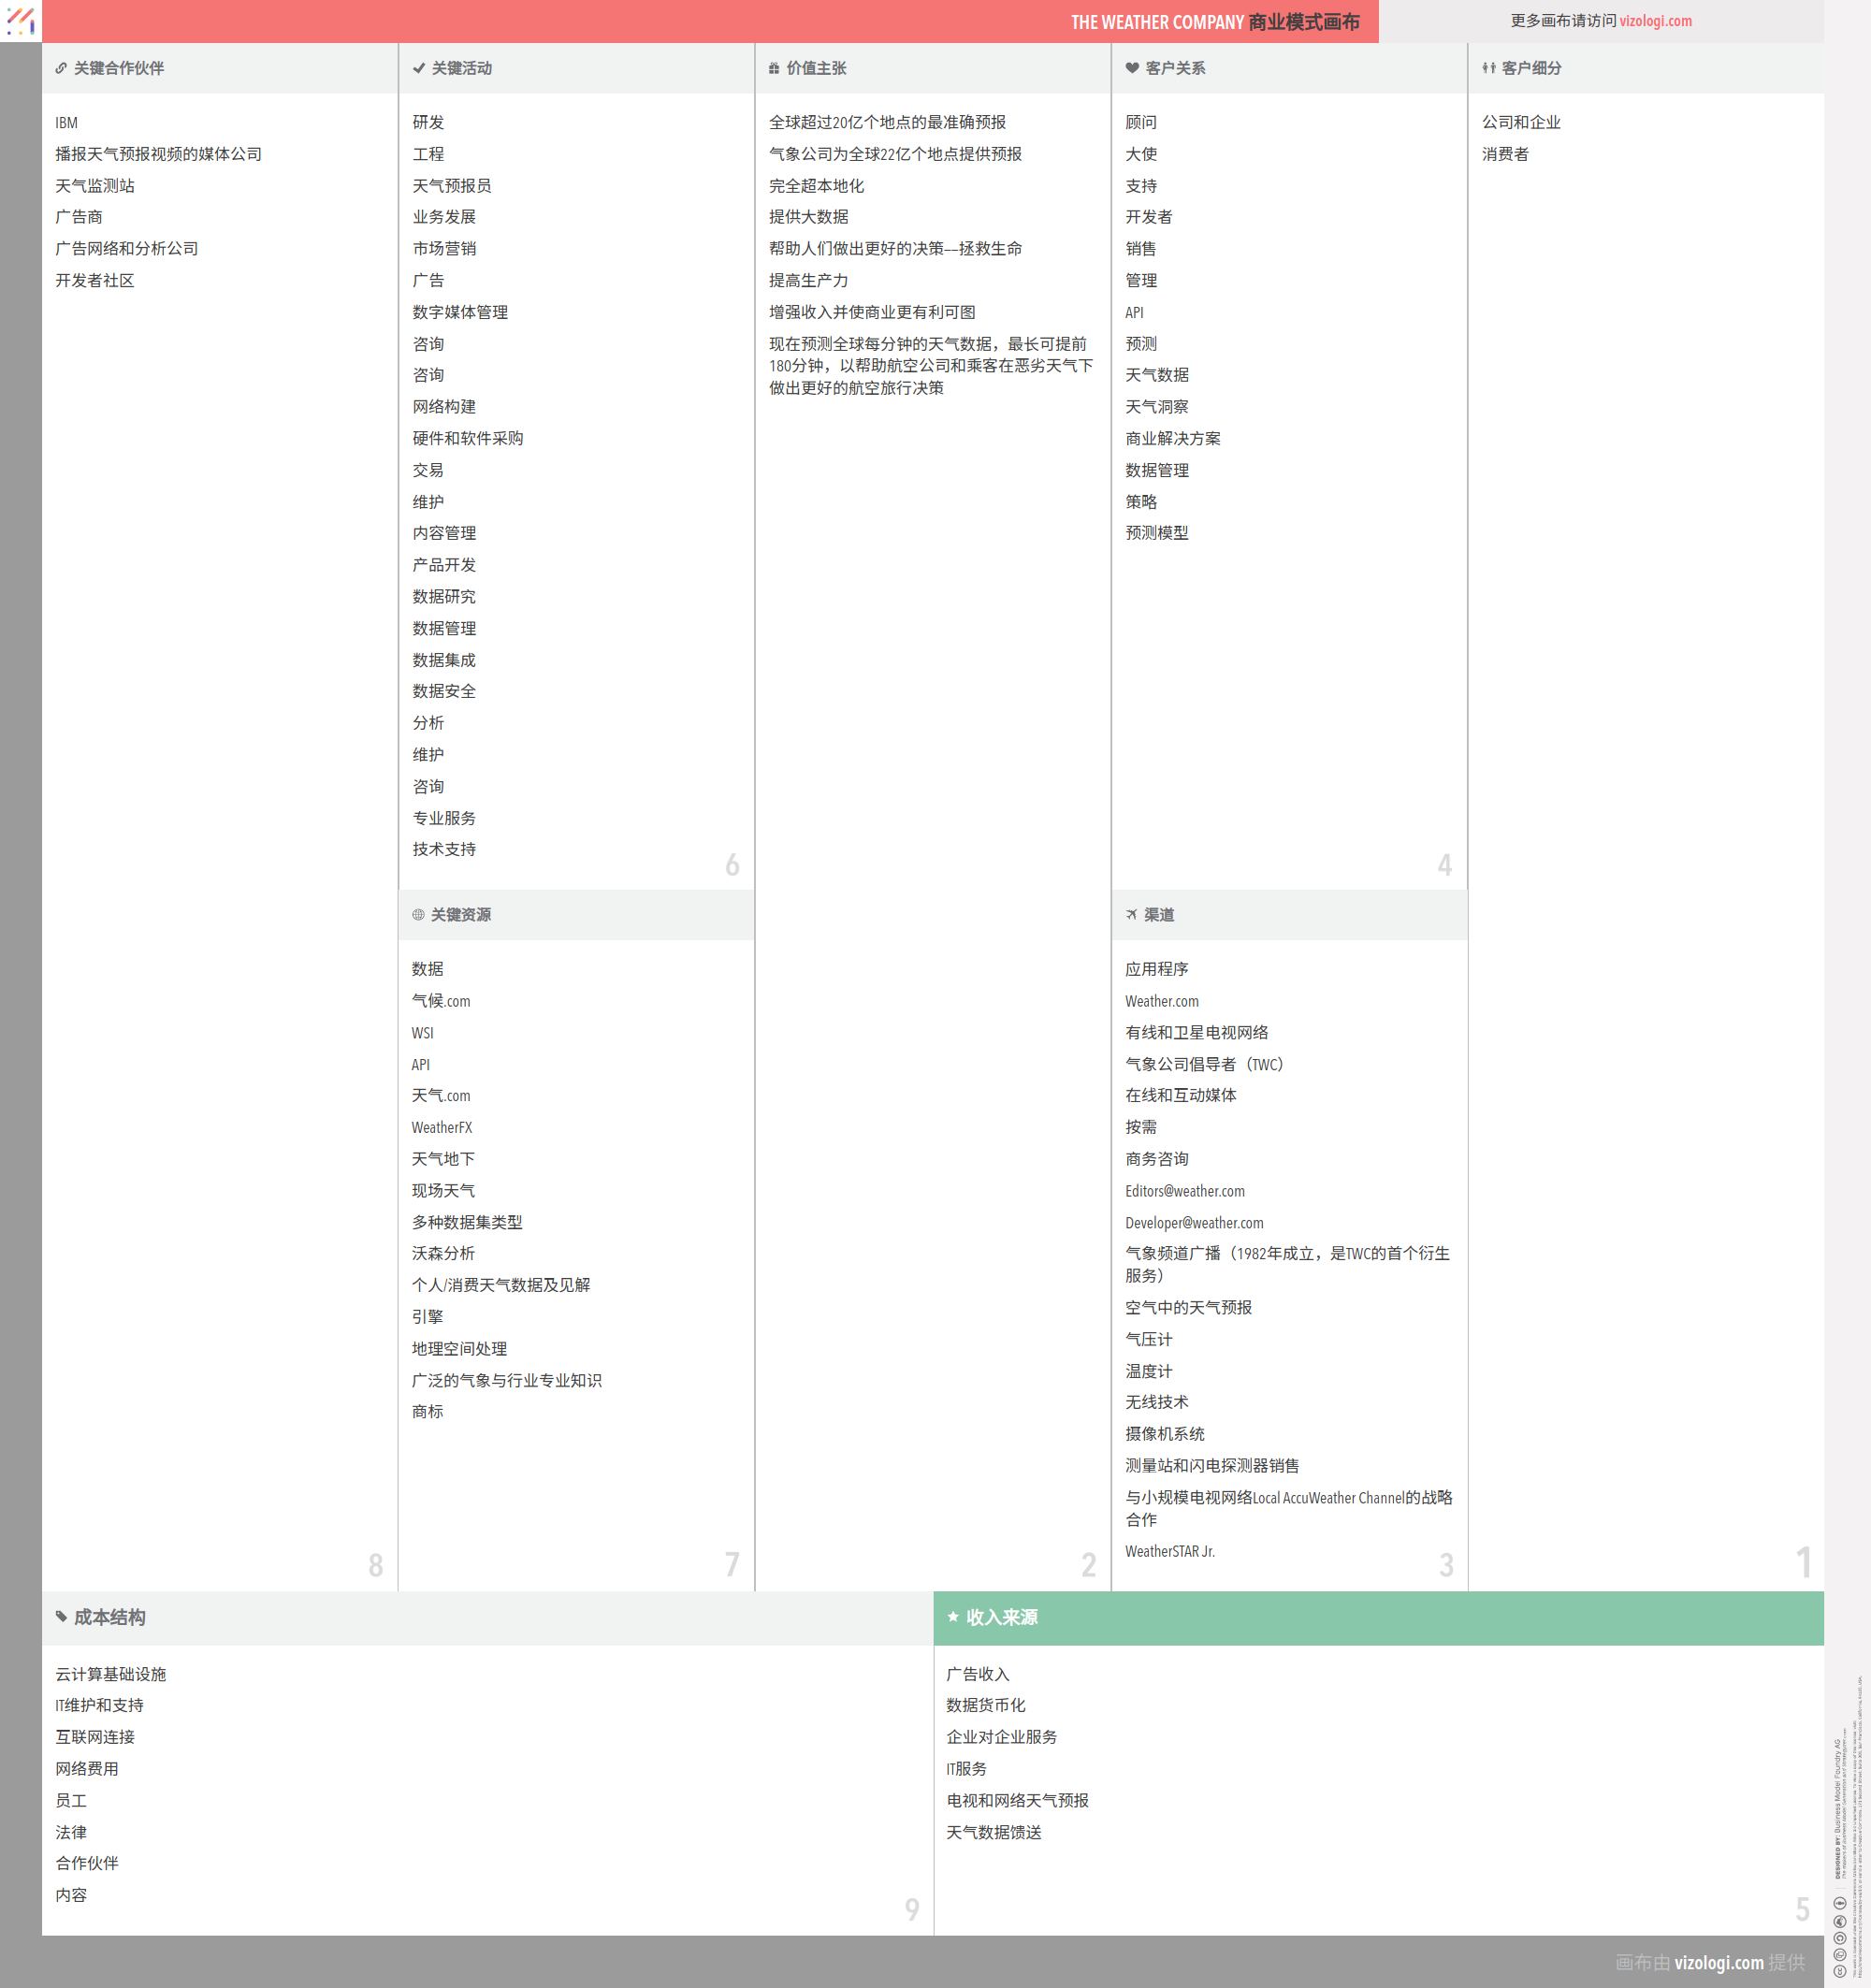Click the tag icon beside 成本结构

point(61,1616)
